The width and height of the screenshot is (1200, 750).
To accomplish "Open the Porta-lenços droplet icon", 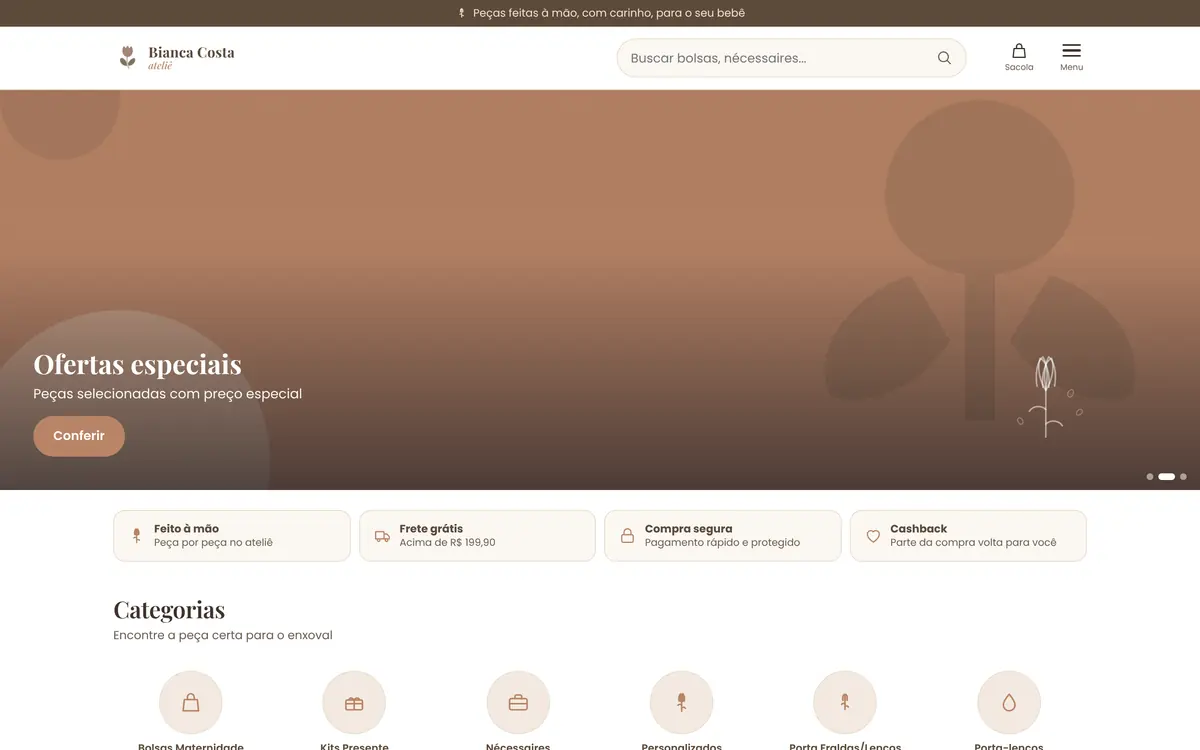I will click(1009, 703).
